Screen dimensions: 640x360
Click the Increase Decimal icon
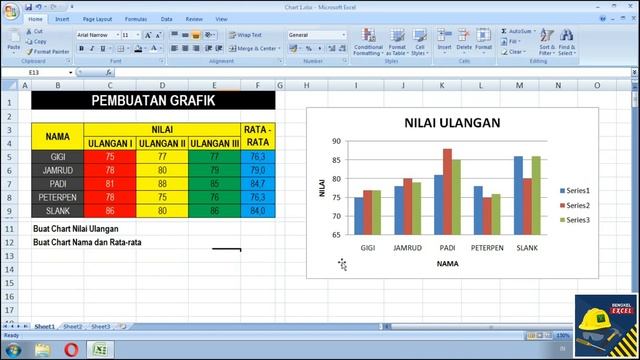tap(331, 49)
